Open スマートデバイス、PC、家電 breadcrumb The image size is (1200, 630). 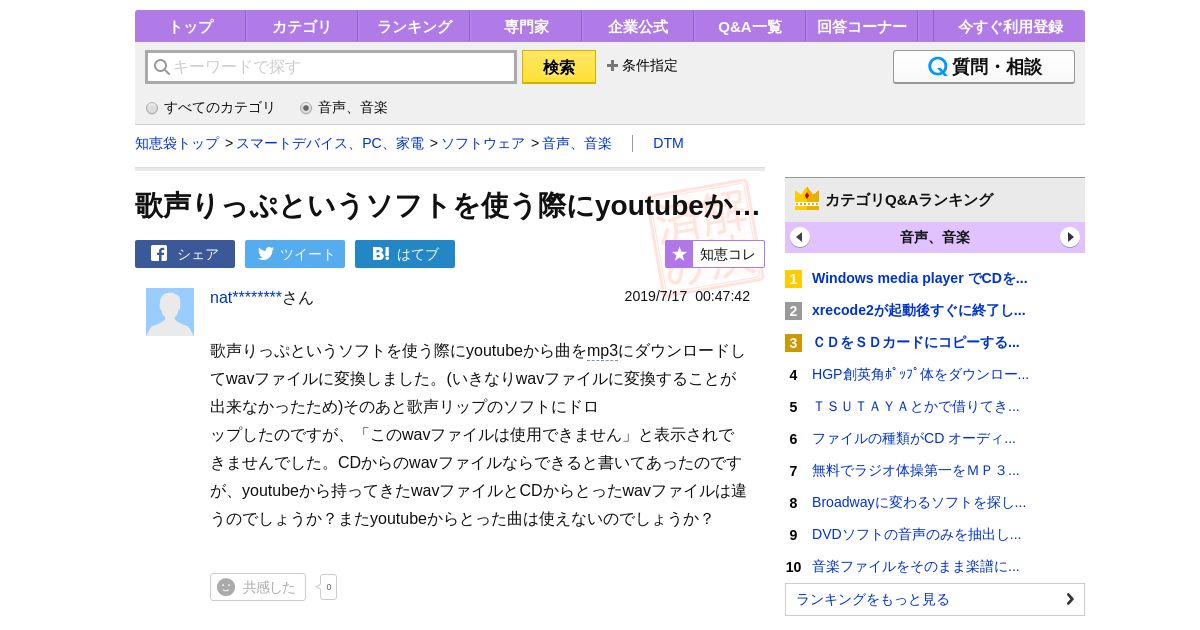tap(330, 143)
